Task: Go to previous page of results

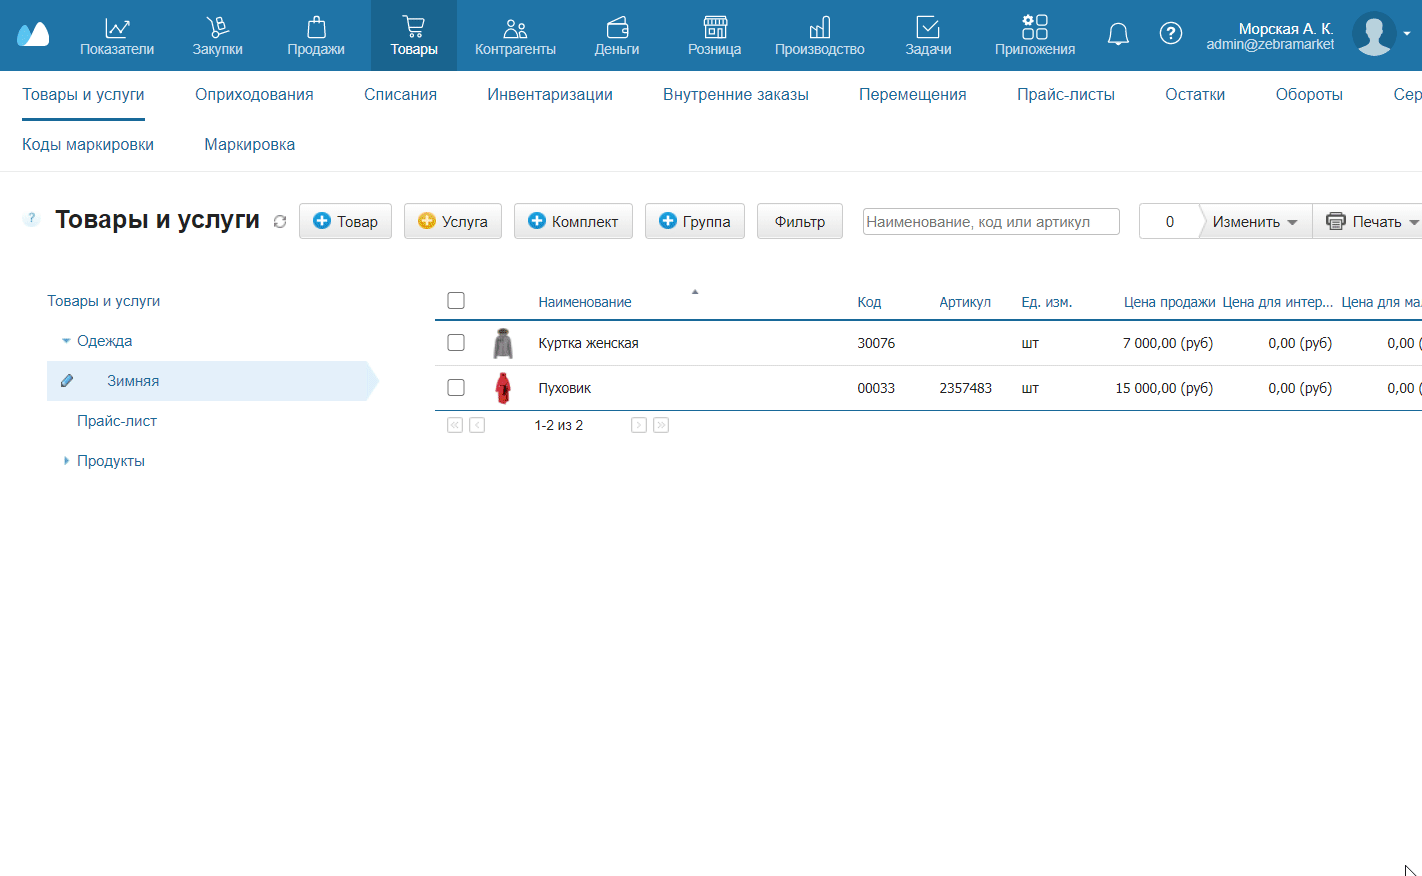Action: [x=477, y=425]
